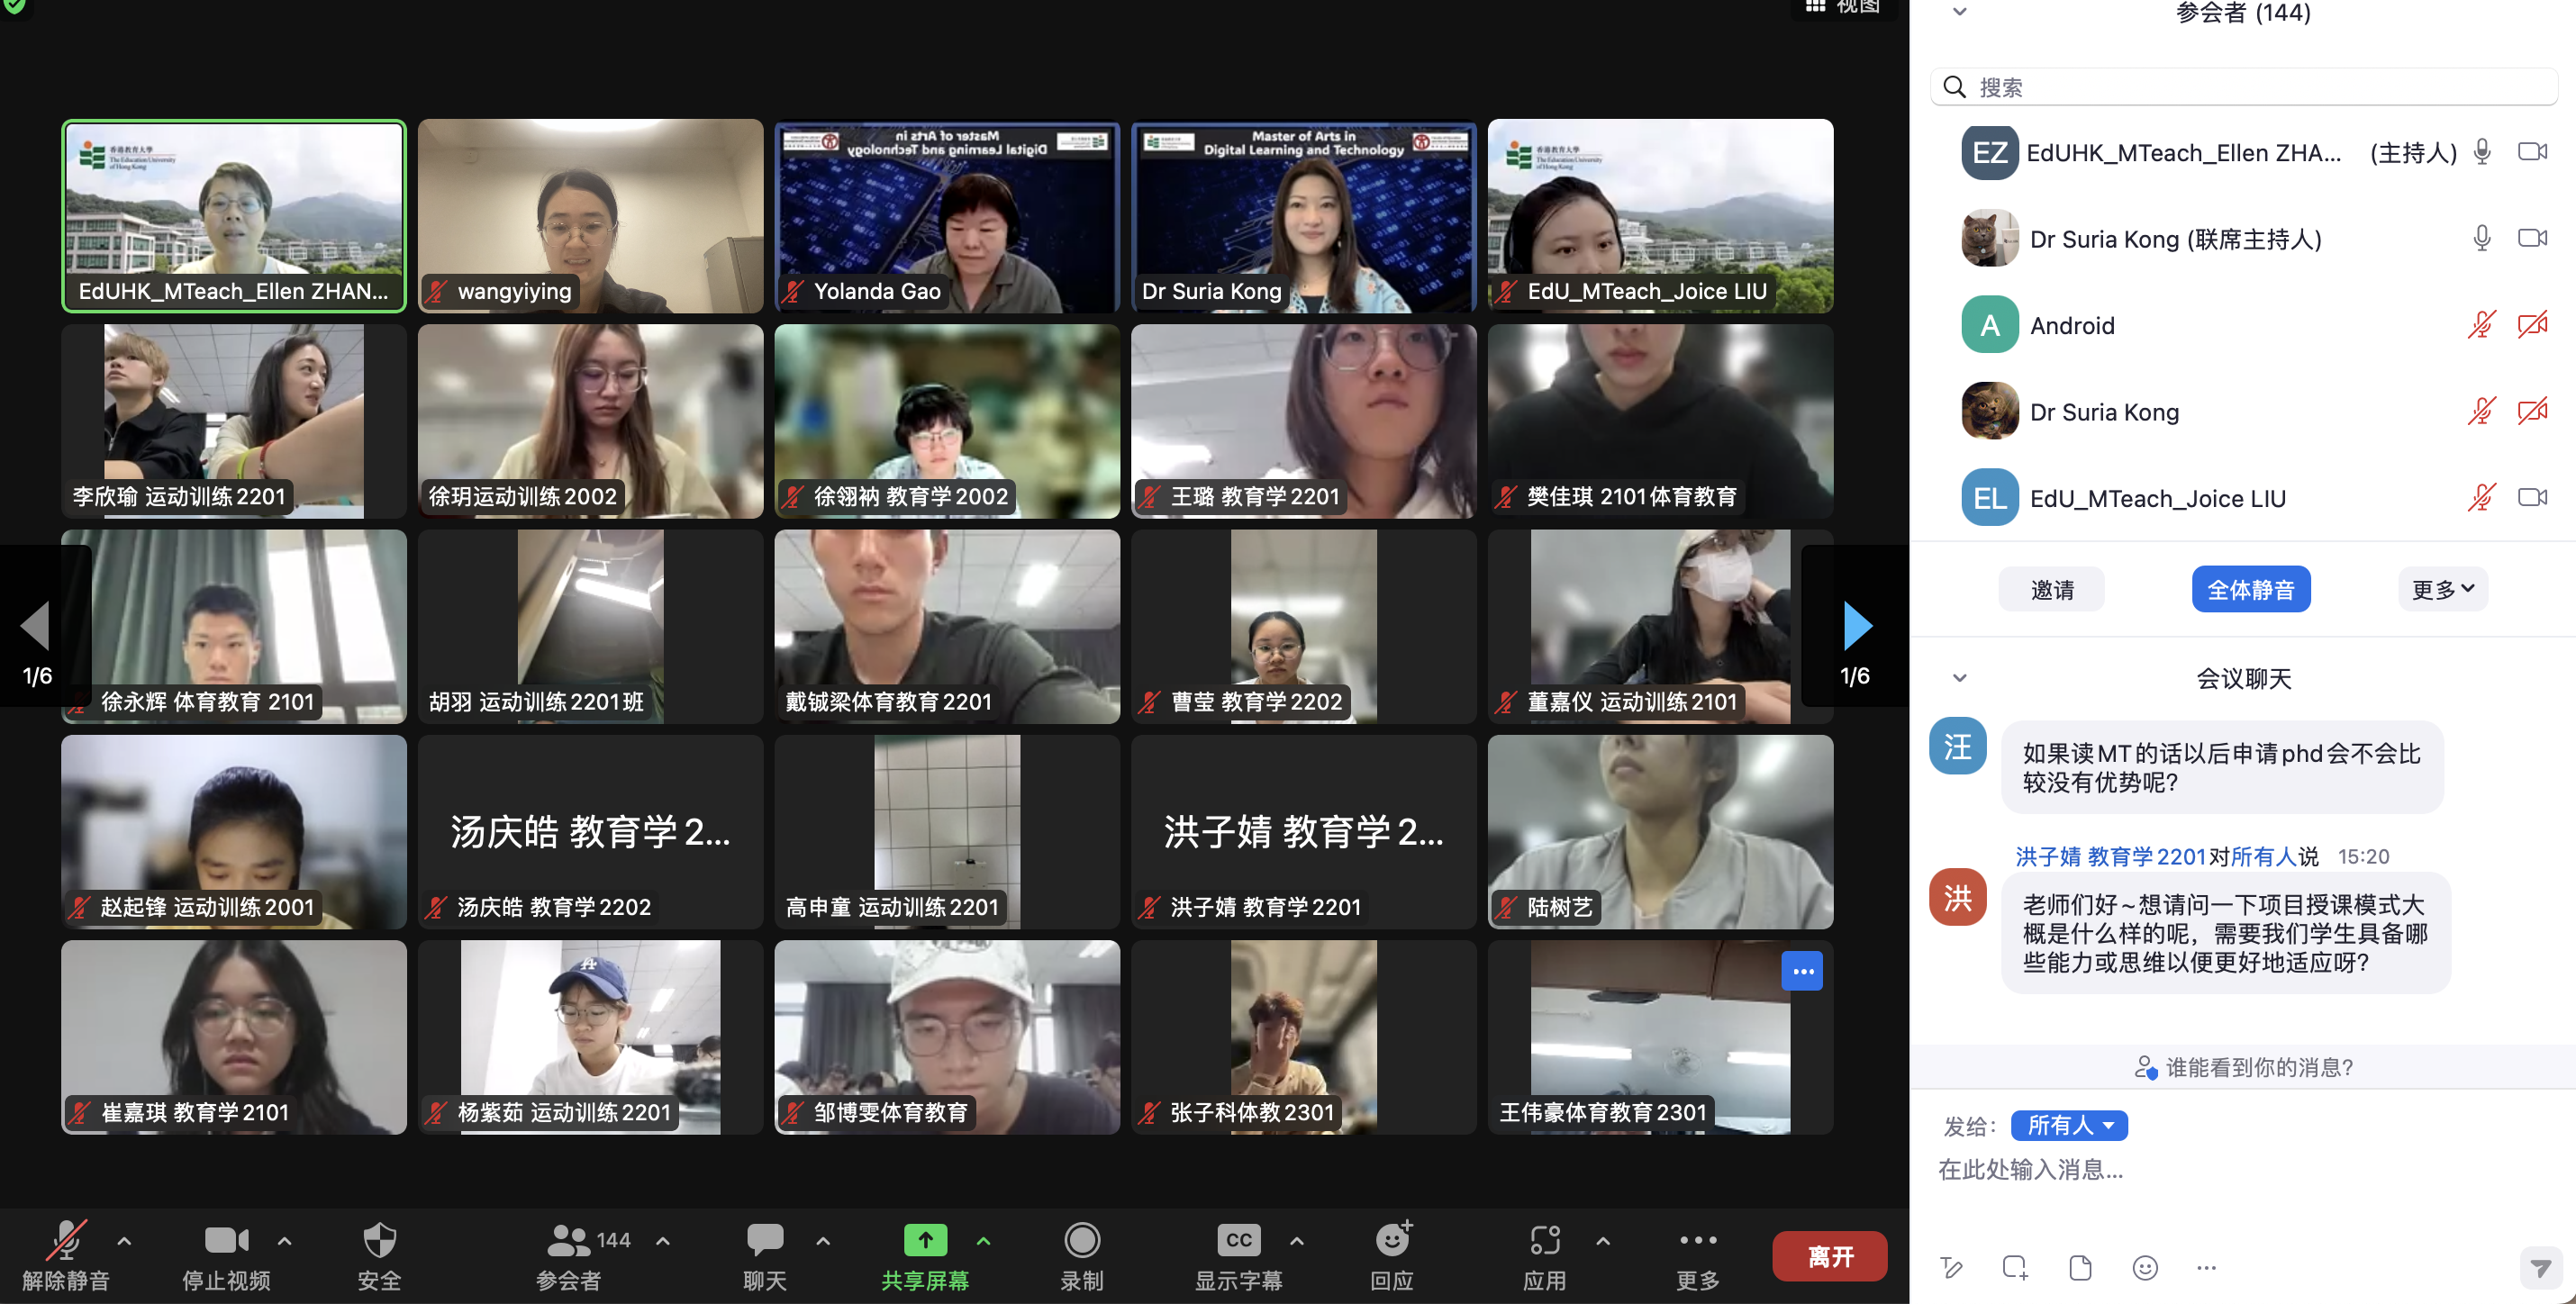Click the Apps icon in toolbar

point(1544,1241)
